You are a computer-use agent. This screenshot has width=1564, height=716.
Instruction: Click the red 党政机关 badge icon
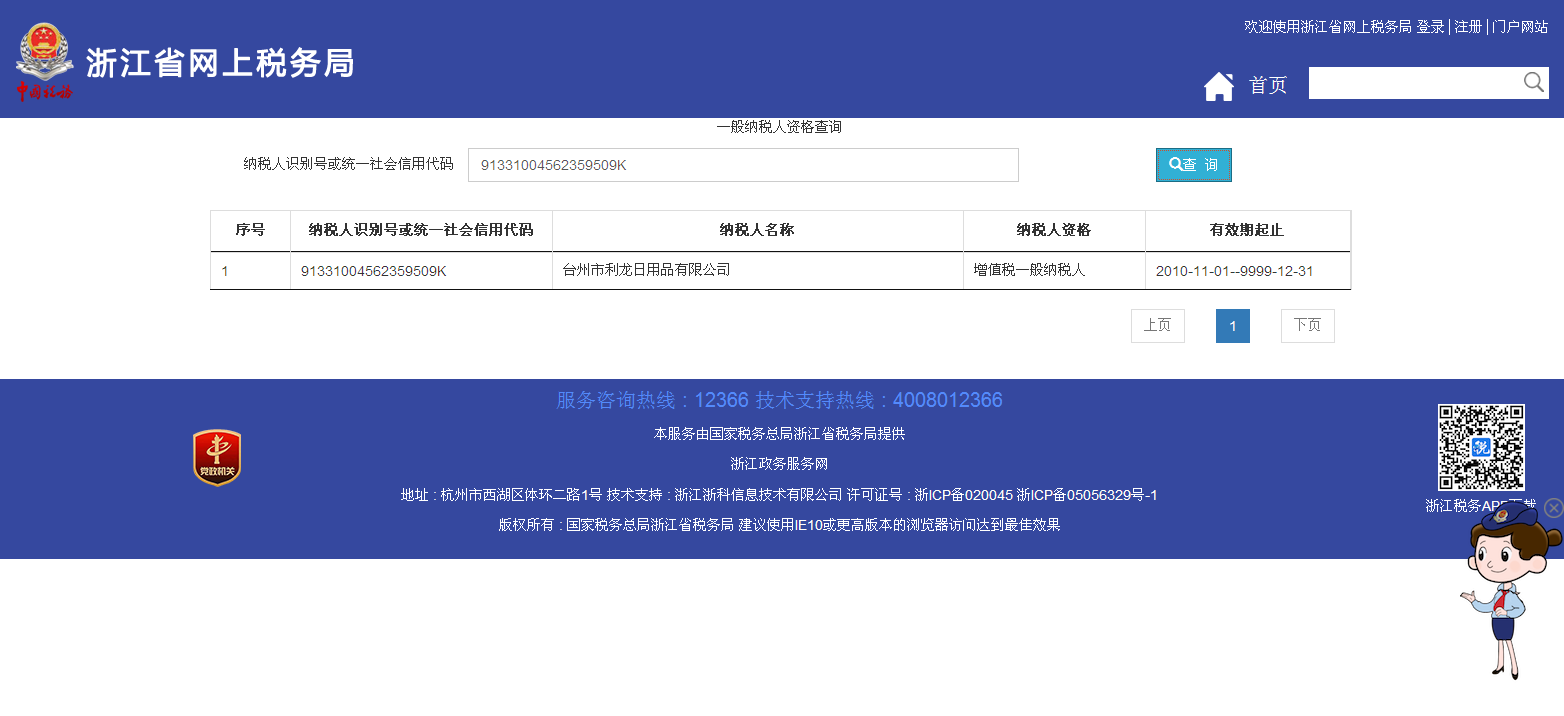217,458
